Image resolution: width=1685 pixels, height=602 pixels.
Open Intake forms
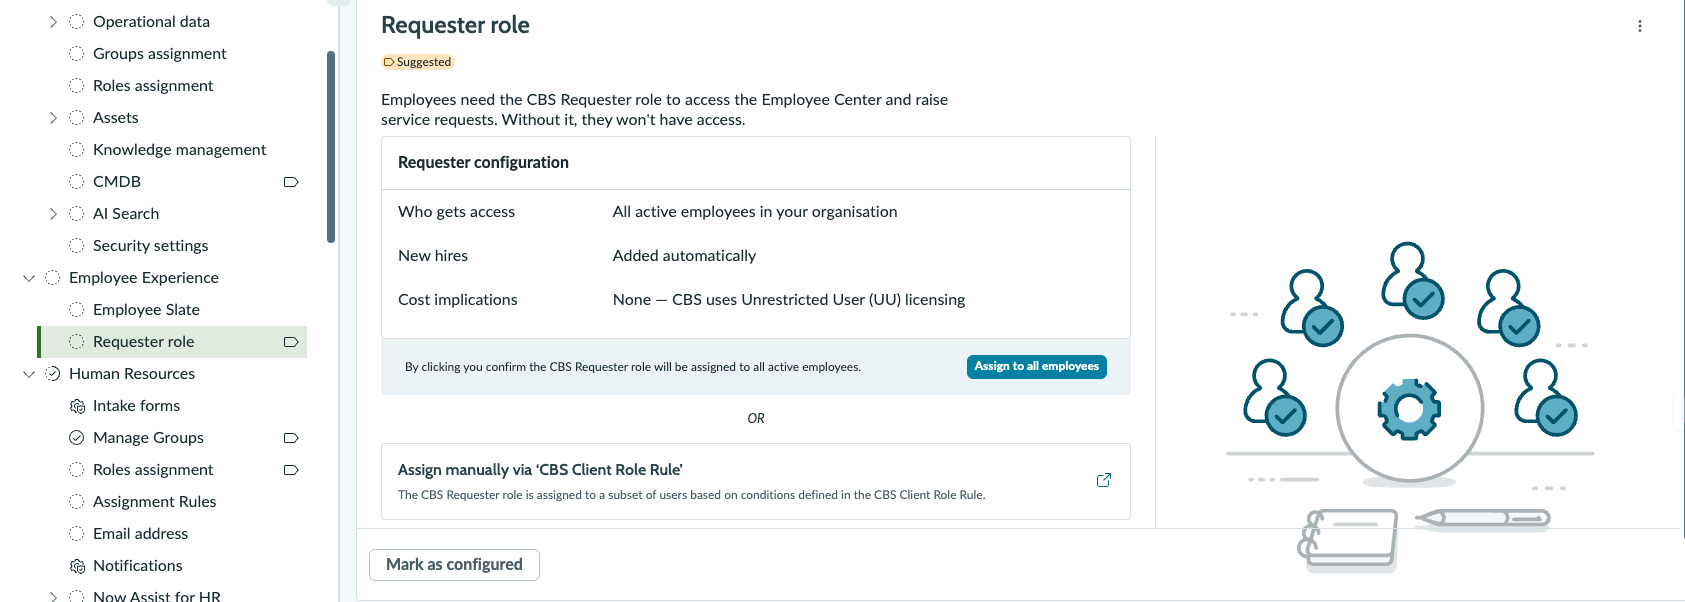click(x=137, y=406)
